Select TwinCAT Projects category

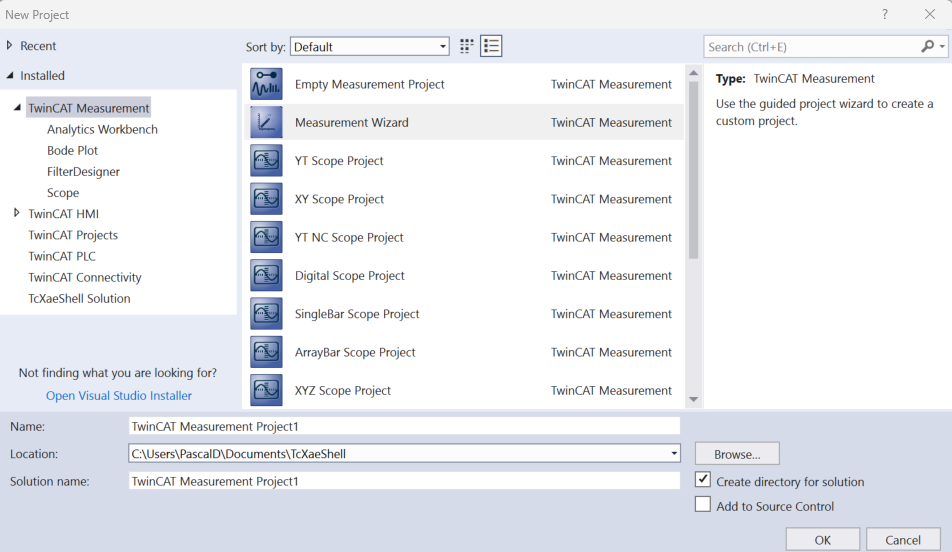coord(73,235)
